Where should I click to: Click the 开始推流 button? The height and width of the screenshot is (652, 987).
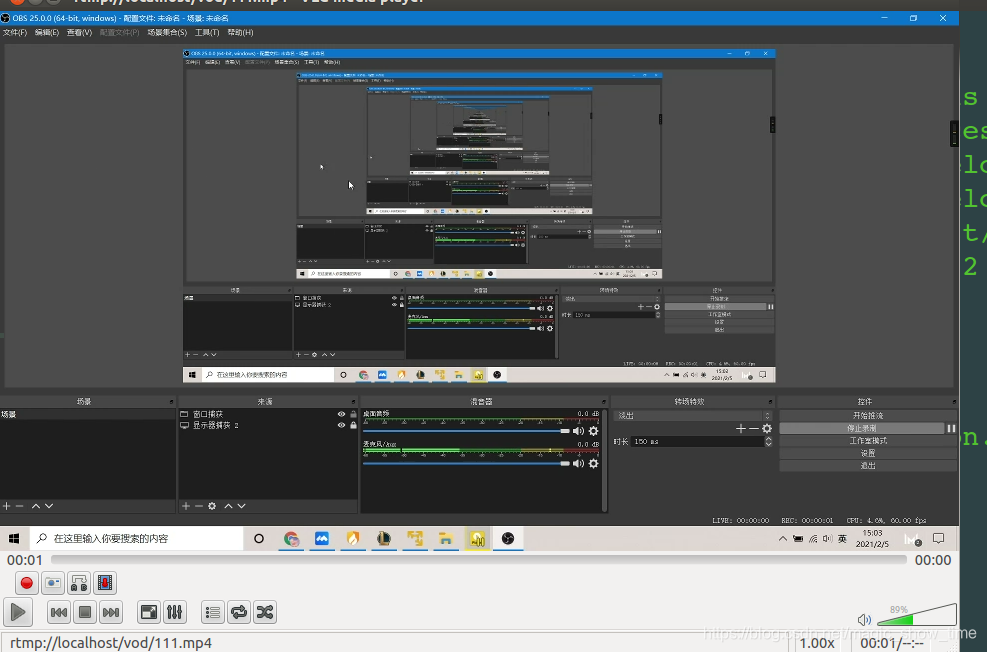coord(868,416)
